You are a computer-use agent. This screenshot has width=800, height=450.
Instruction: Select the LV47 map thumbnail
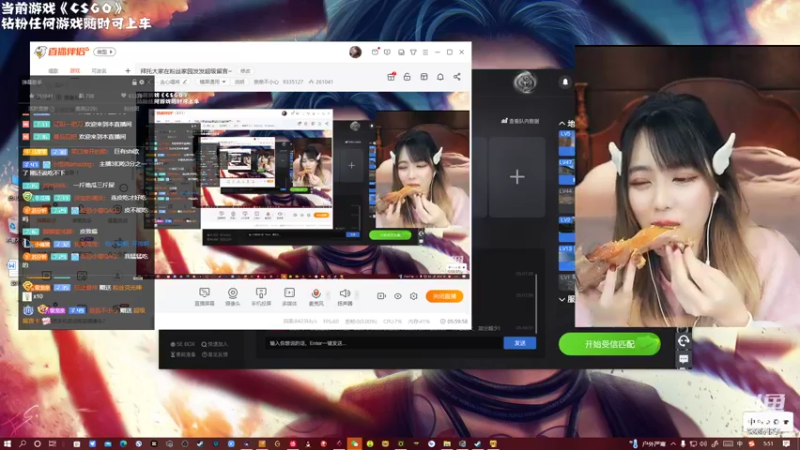point(566,171)
